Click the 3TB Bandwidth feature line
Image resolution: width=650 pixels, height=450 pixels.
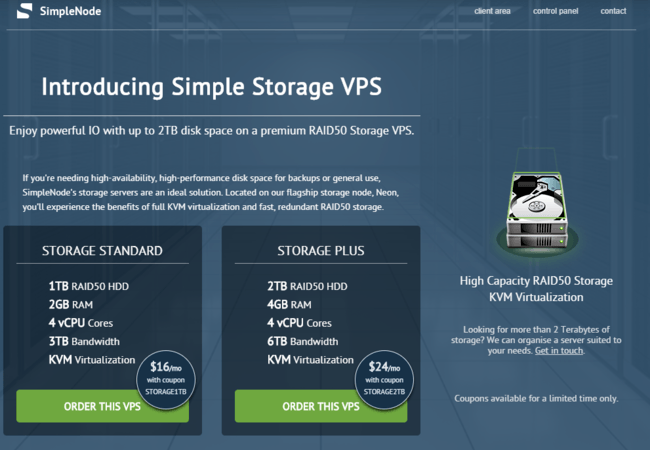tap(84, 341)
